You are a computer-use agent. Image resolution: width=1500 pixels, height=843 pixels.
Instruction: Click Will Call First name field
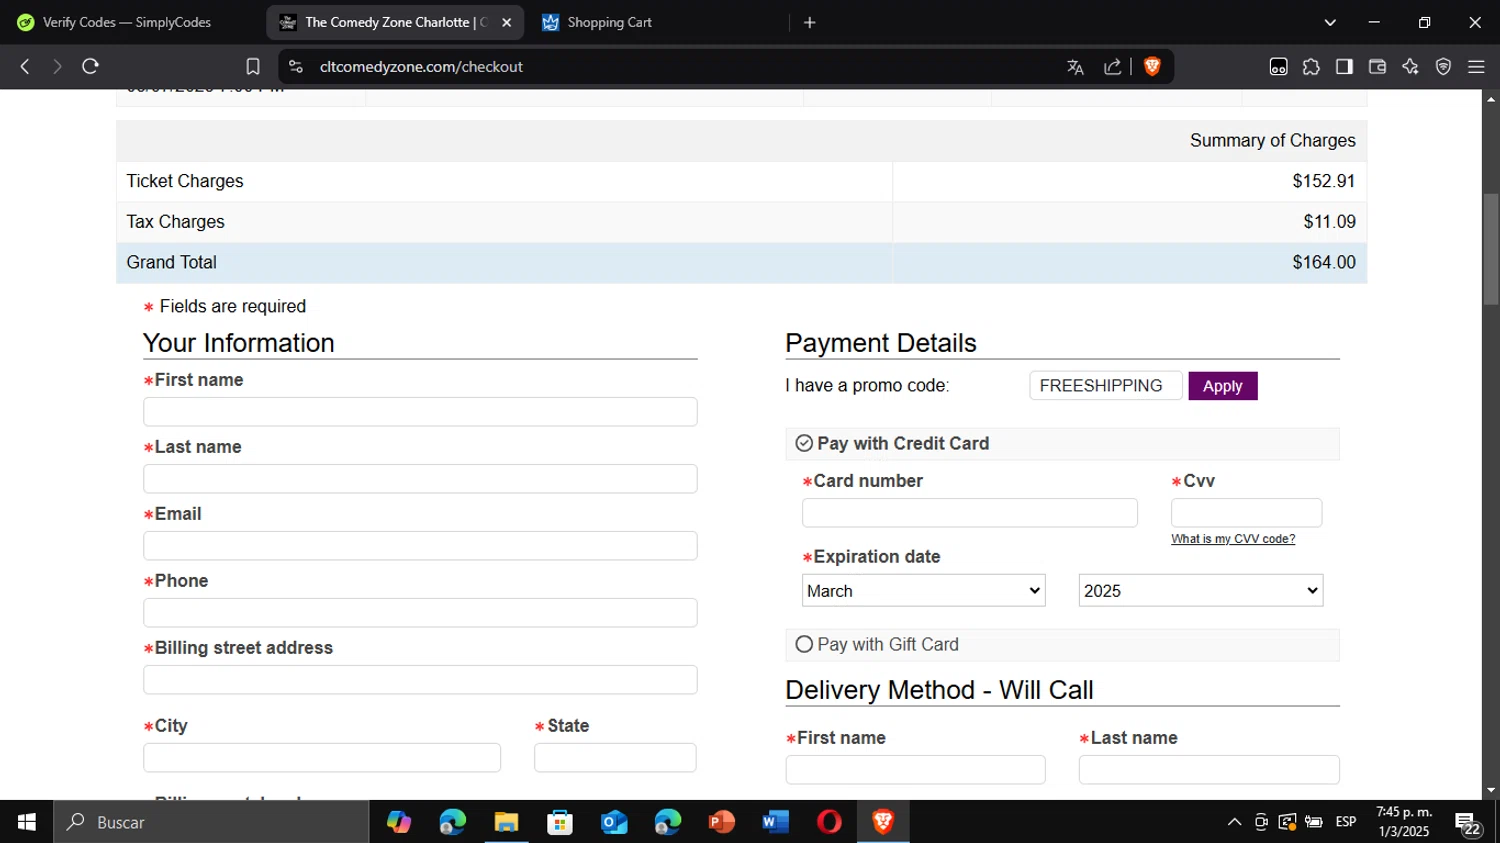point(916,770)
